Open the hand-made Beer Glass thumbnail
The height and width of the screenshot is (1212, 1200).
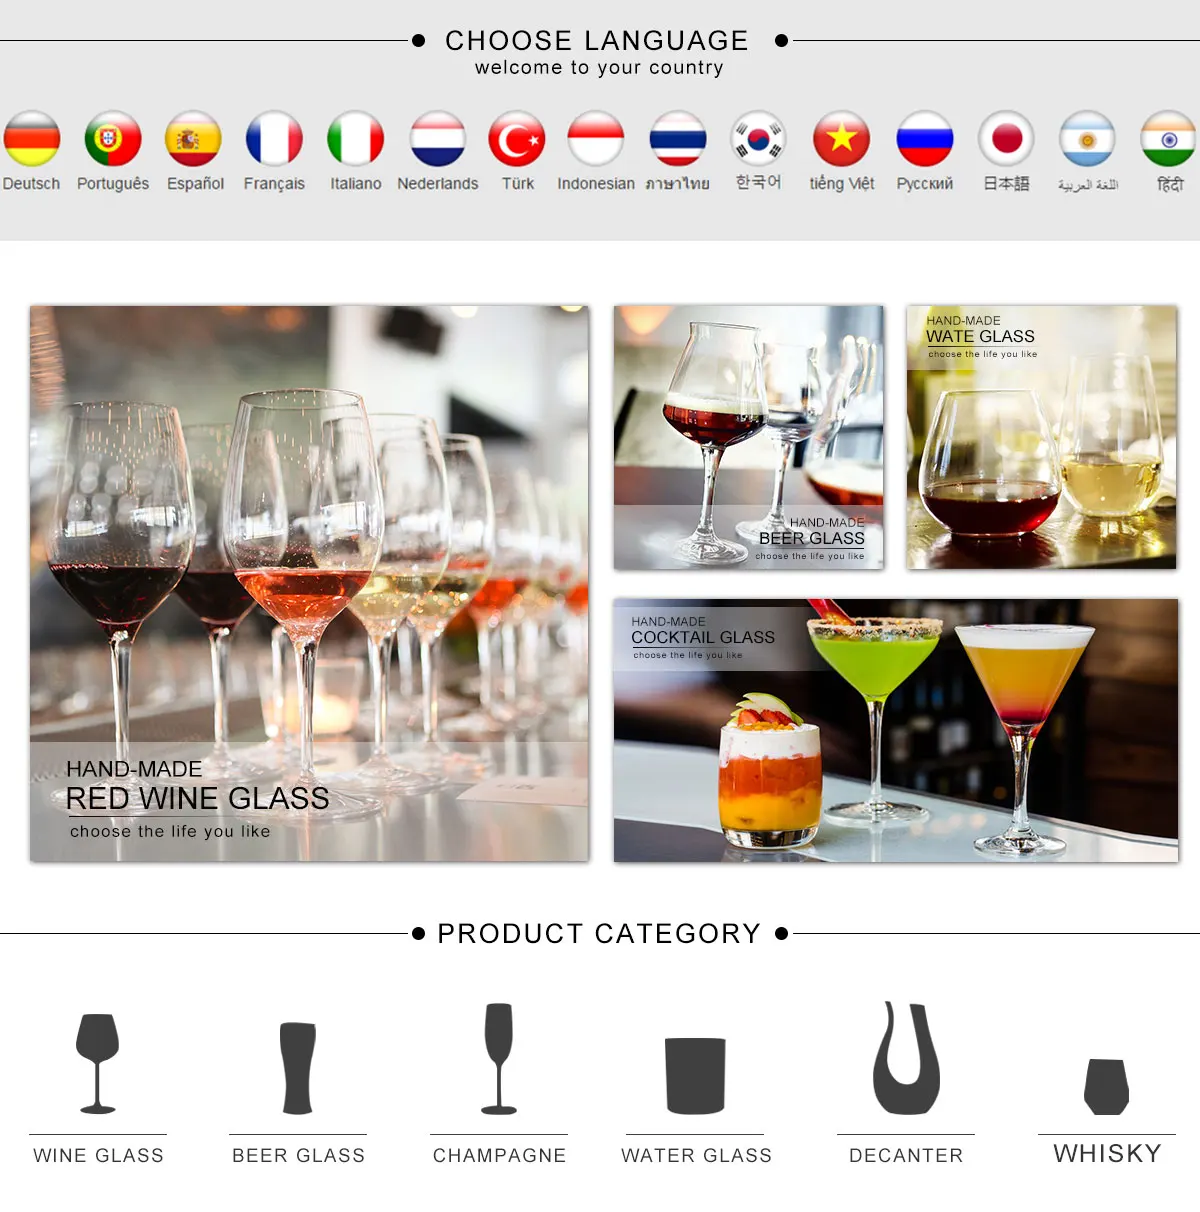coord(749,438)
